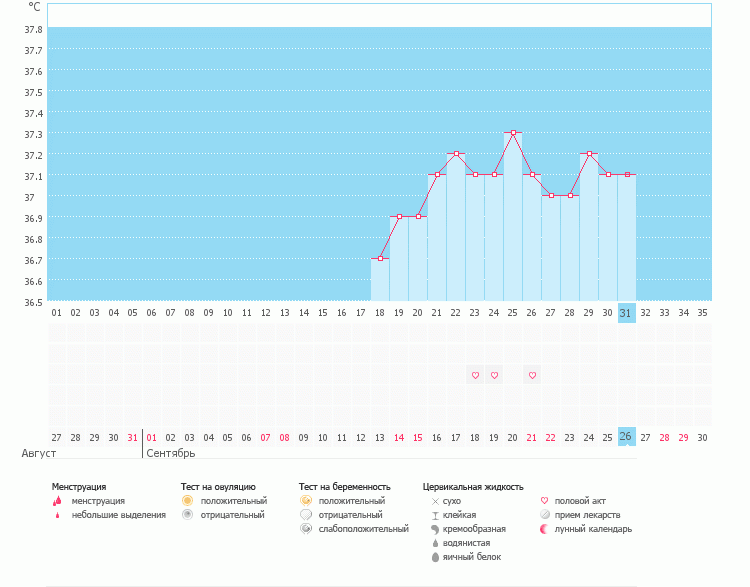The width and height of the screenshot is (750, 587).
Task: Click the heart marker on cycle day 26
Action: pyautogui.click(x=532, y=375)
